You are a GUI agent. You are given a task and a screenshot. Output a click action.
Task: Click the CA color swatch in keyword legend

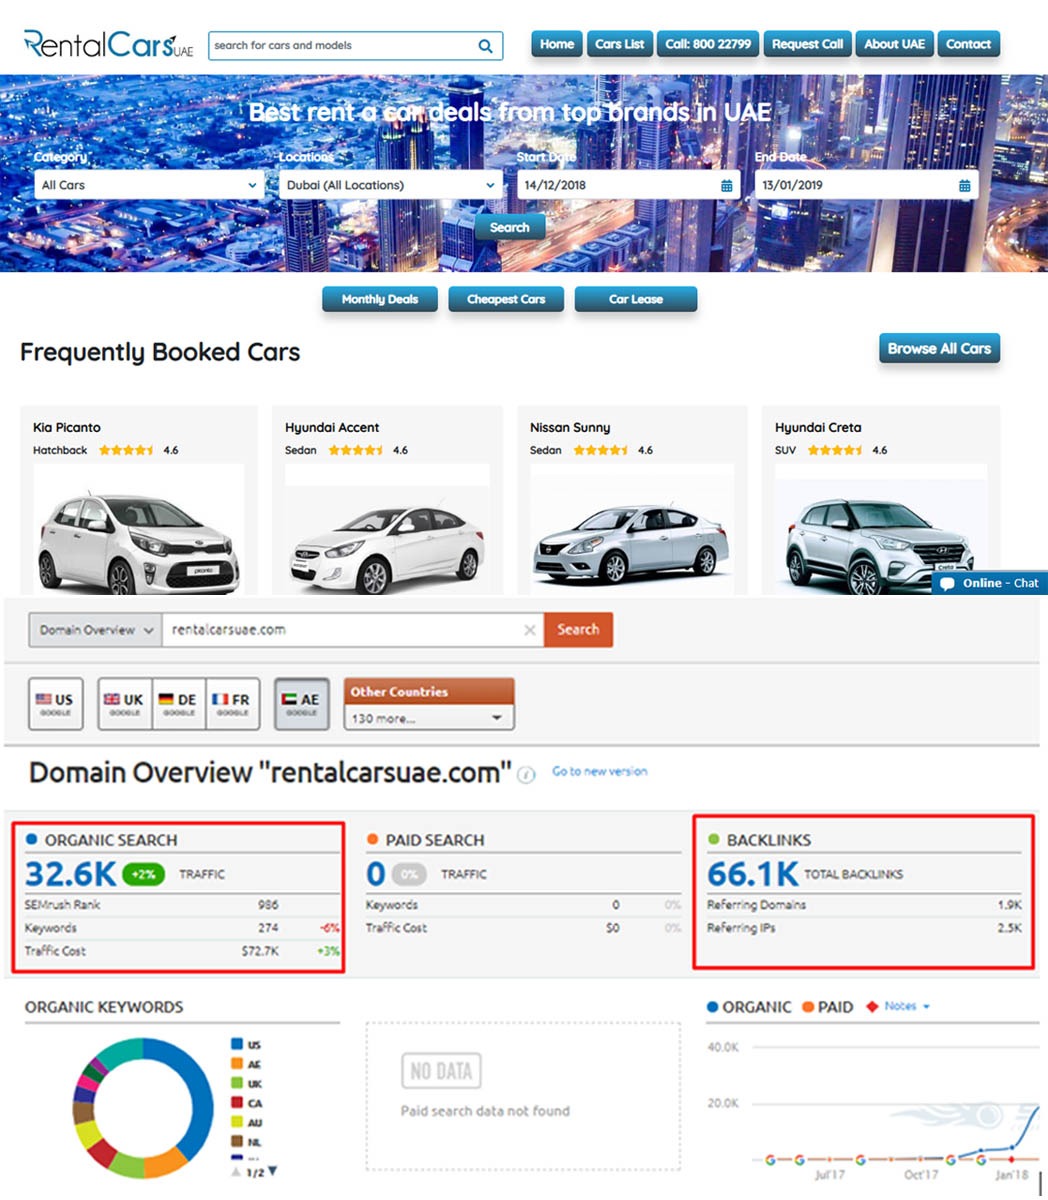click(237, 1103)
